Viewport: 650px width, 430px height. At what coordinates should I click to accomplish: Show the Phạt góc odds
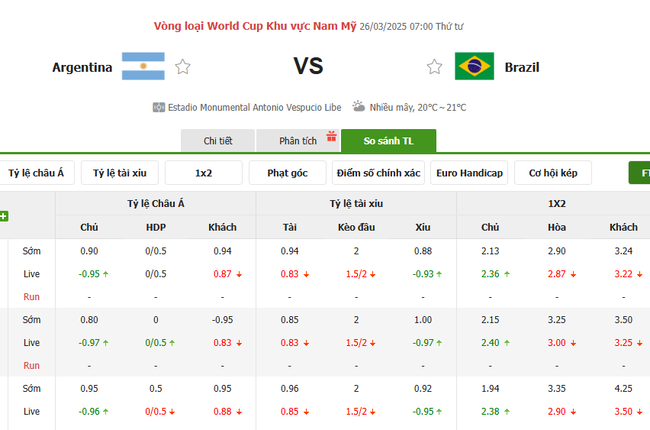point(287,173)
